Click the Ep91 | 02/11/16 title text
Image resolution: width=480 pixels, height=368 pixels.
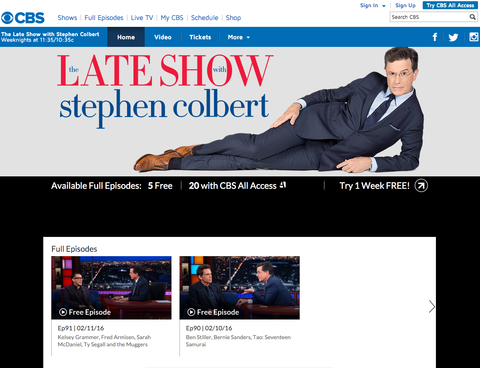pos(81,328)
